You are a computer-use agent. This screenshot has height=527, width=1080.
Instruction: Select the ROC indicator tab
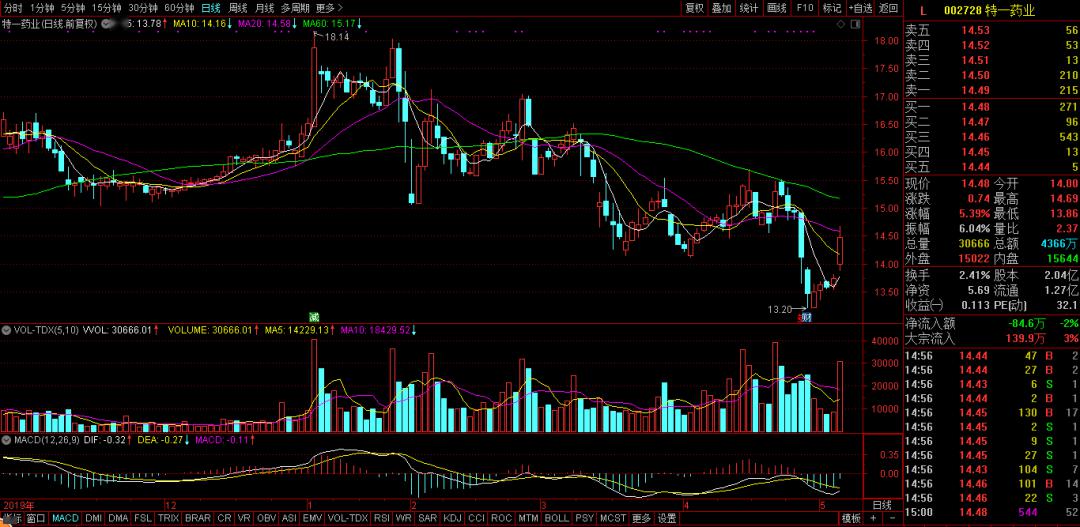pyautogui.click(x=501, y=518)
